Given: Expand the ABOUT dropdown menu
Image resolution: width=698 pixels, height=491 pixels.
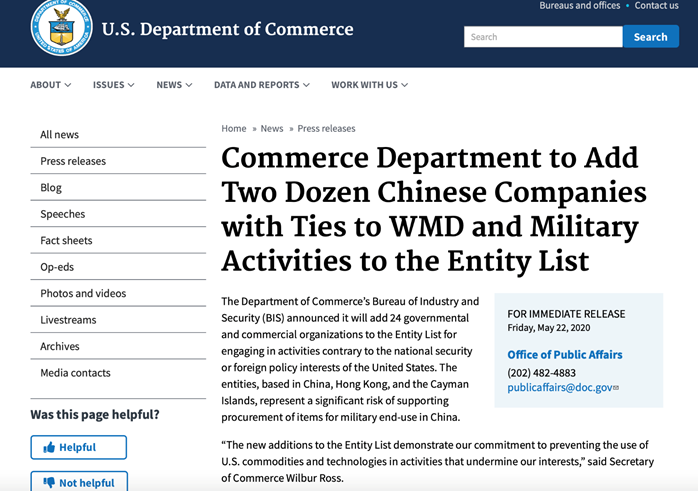Looking at the screenshot, I should click(x=50, y=85).
